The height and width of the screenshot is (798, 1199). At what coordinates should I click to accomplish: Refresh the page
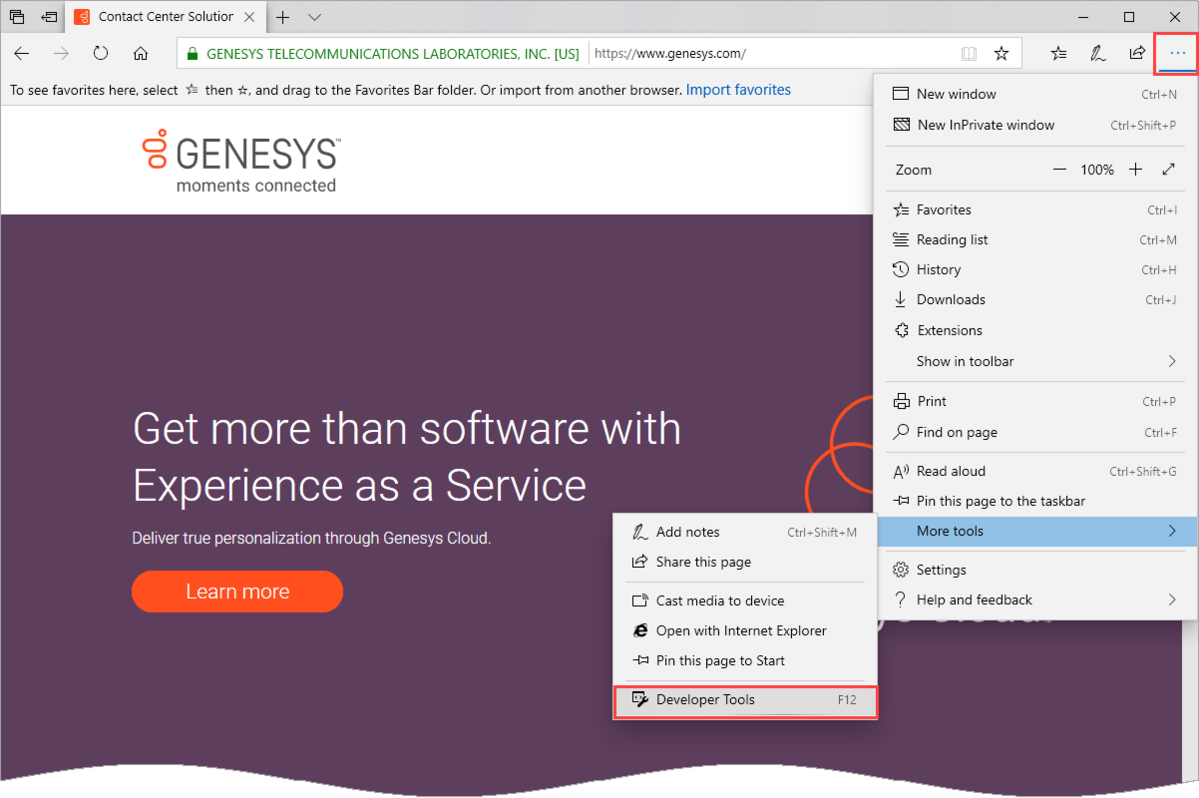[101, 54]
